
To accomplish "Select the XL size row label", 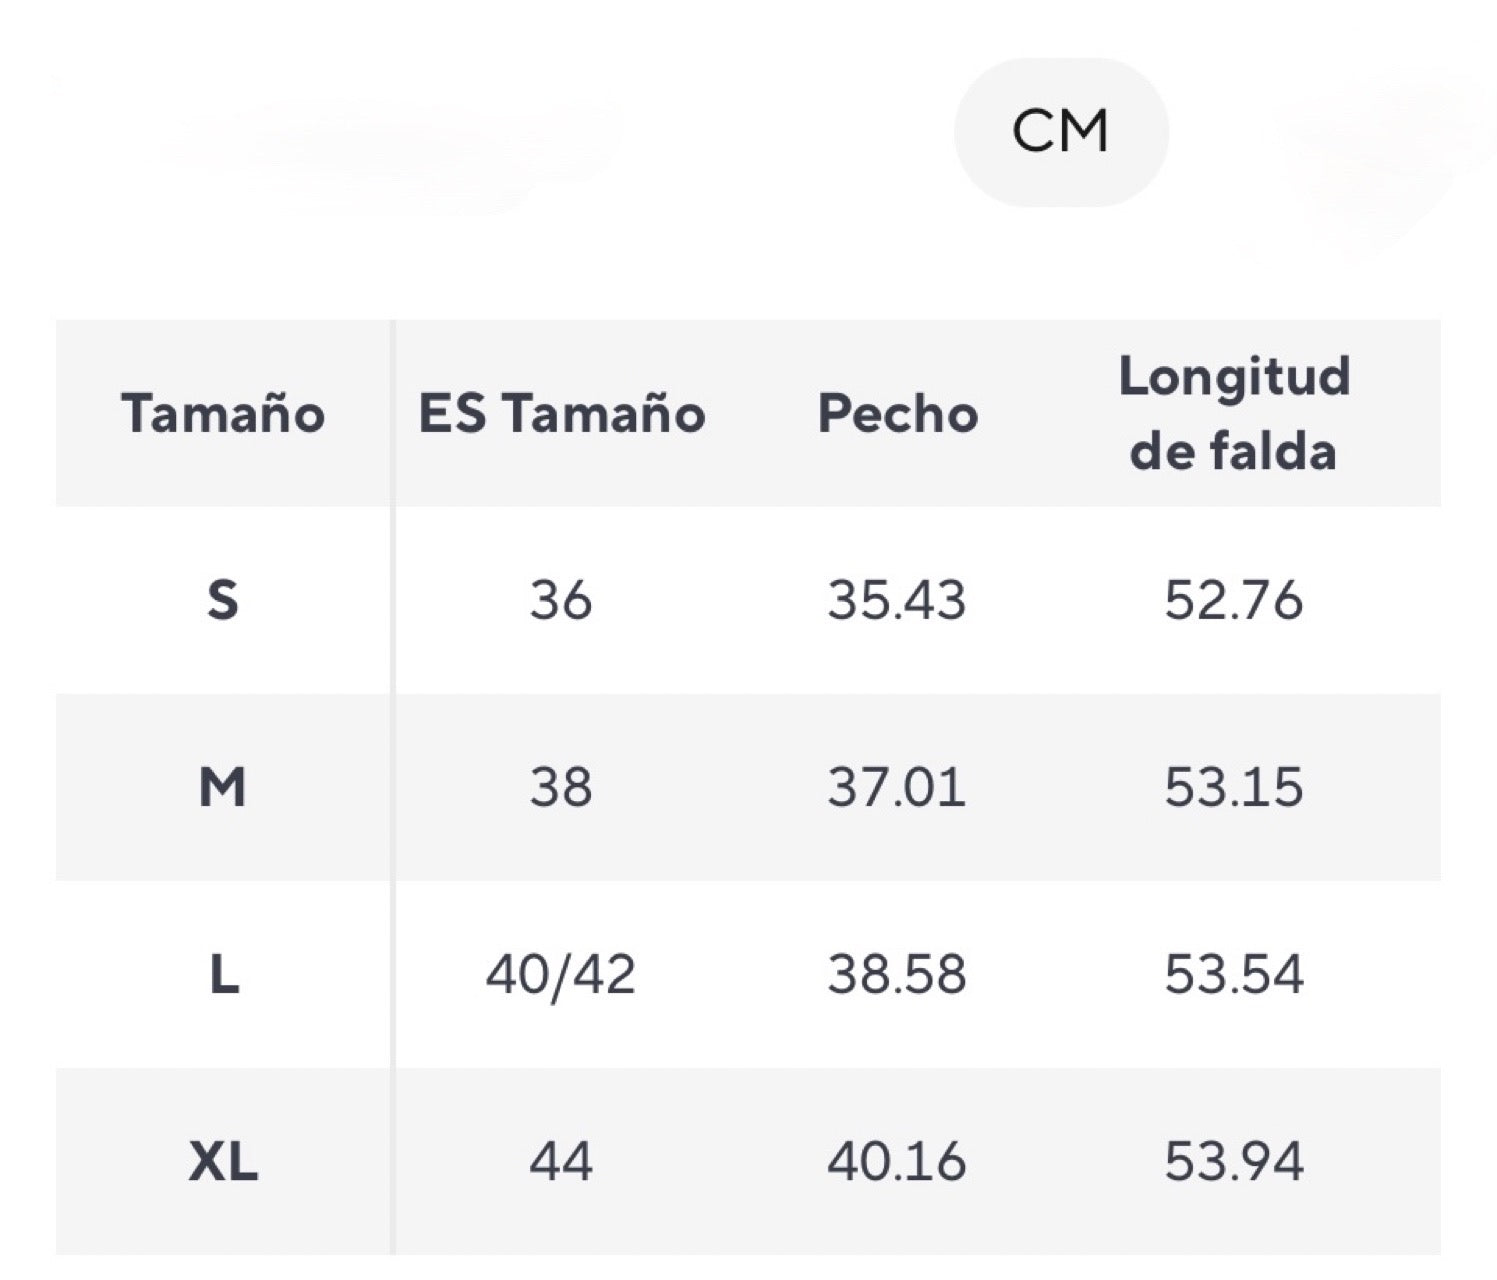I will click(x=223, y=1161).
